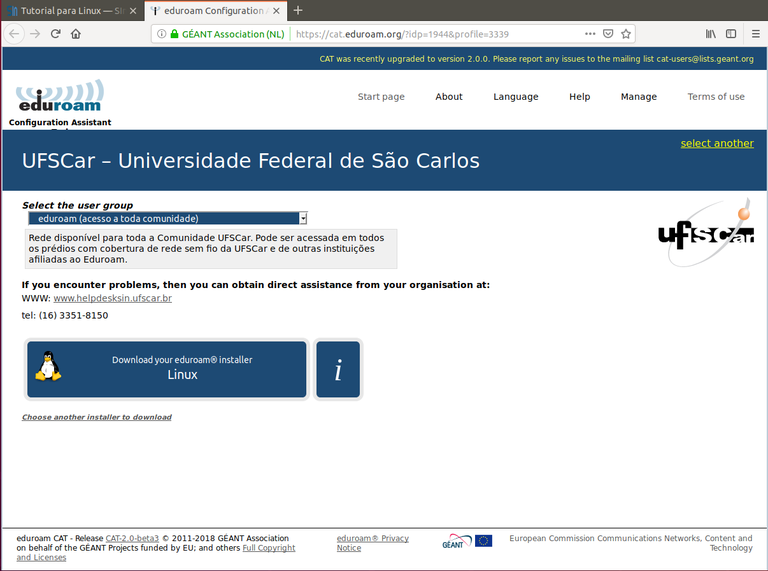Click the 'Rede disponível' description text

pos(206,248)
